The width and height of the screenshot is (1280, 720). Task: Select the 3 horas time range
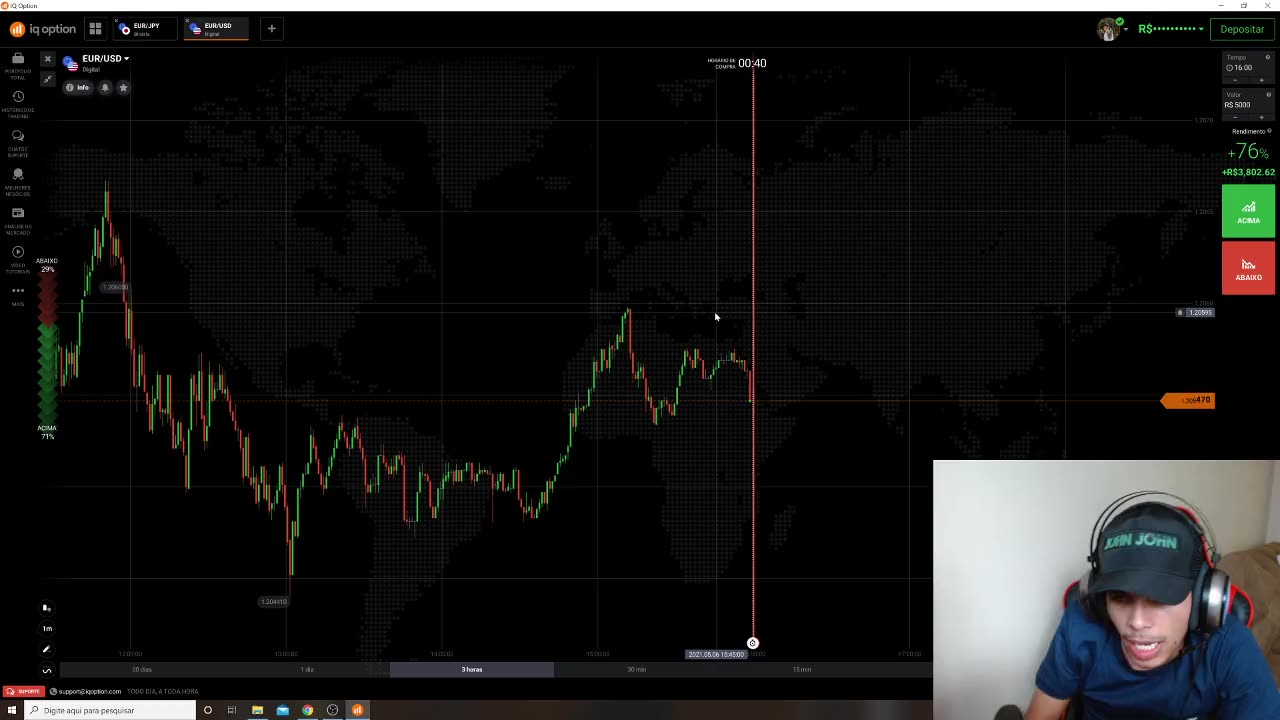pos(472,670)
